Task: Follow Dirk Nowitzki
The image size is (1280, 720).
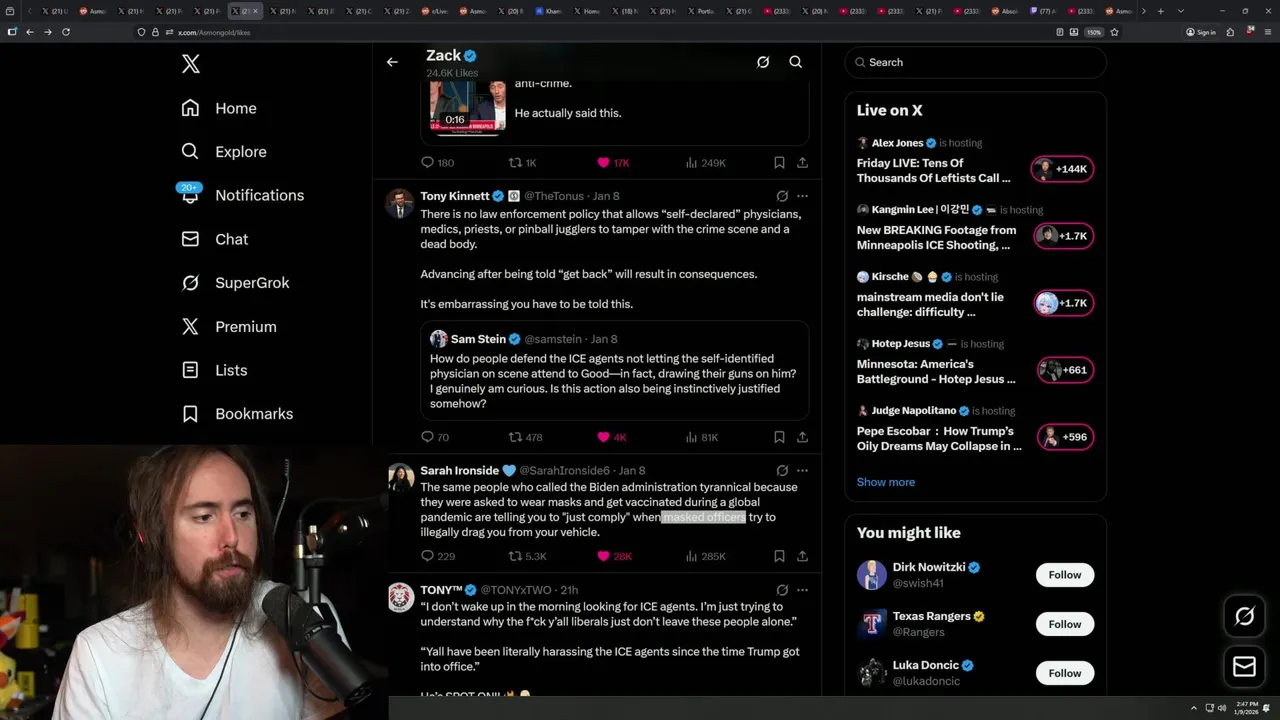Action: (x=1065, y=575)
